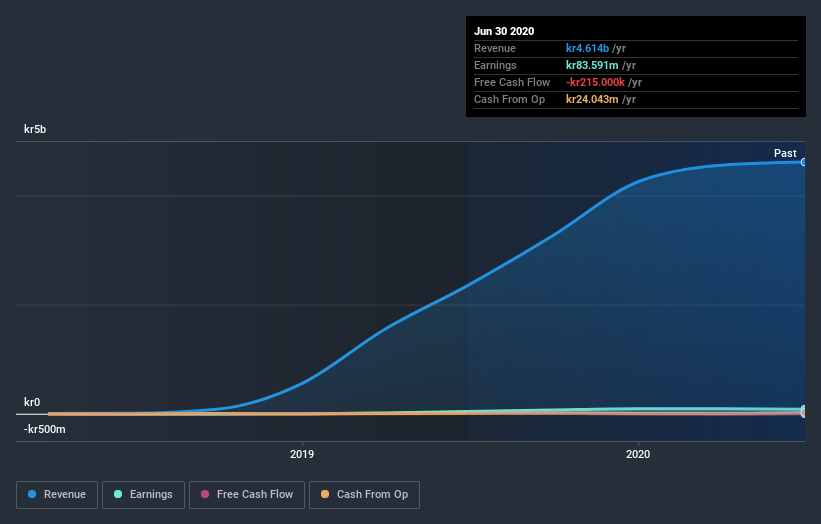Click the kr4.614b revenue value
This screenshot has height=524, width=821.
click(587, 48)
